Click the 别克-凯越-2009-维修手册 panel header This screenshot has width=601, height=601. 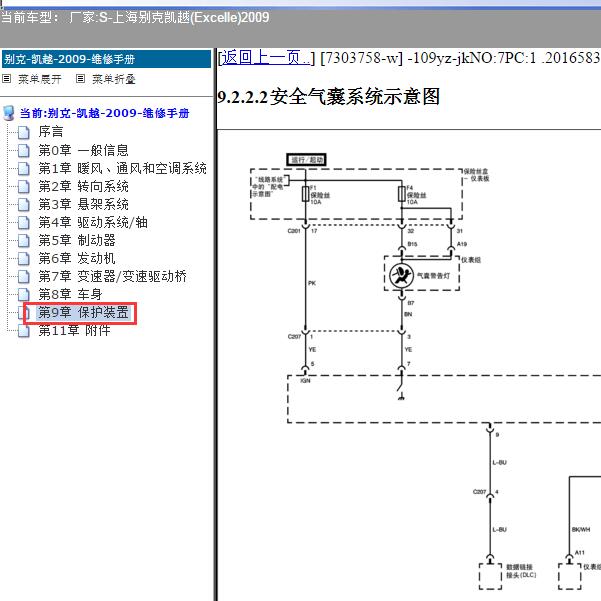coord(107,59)
